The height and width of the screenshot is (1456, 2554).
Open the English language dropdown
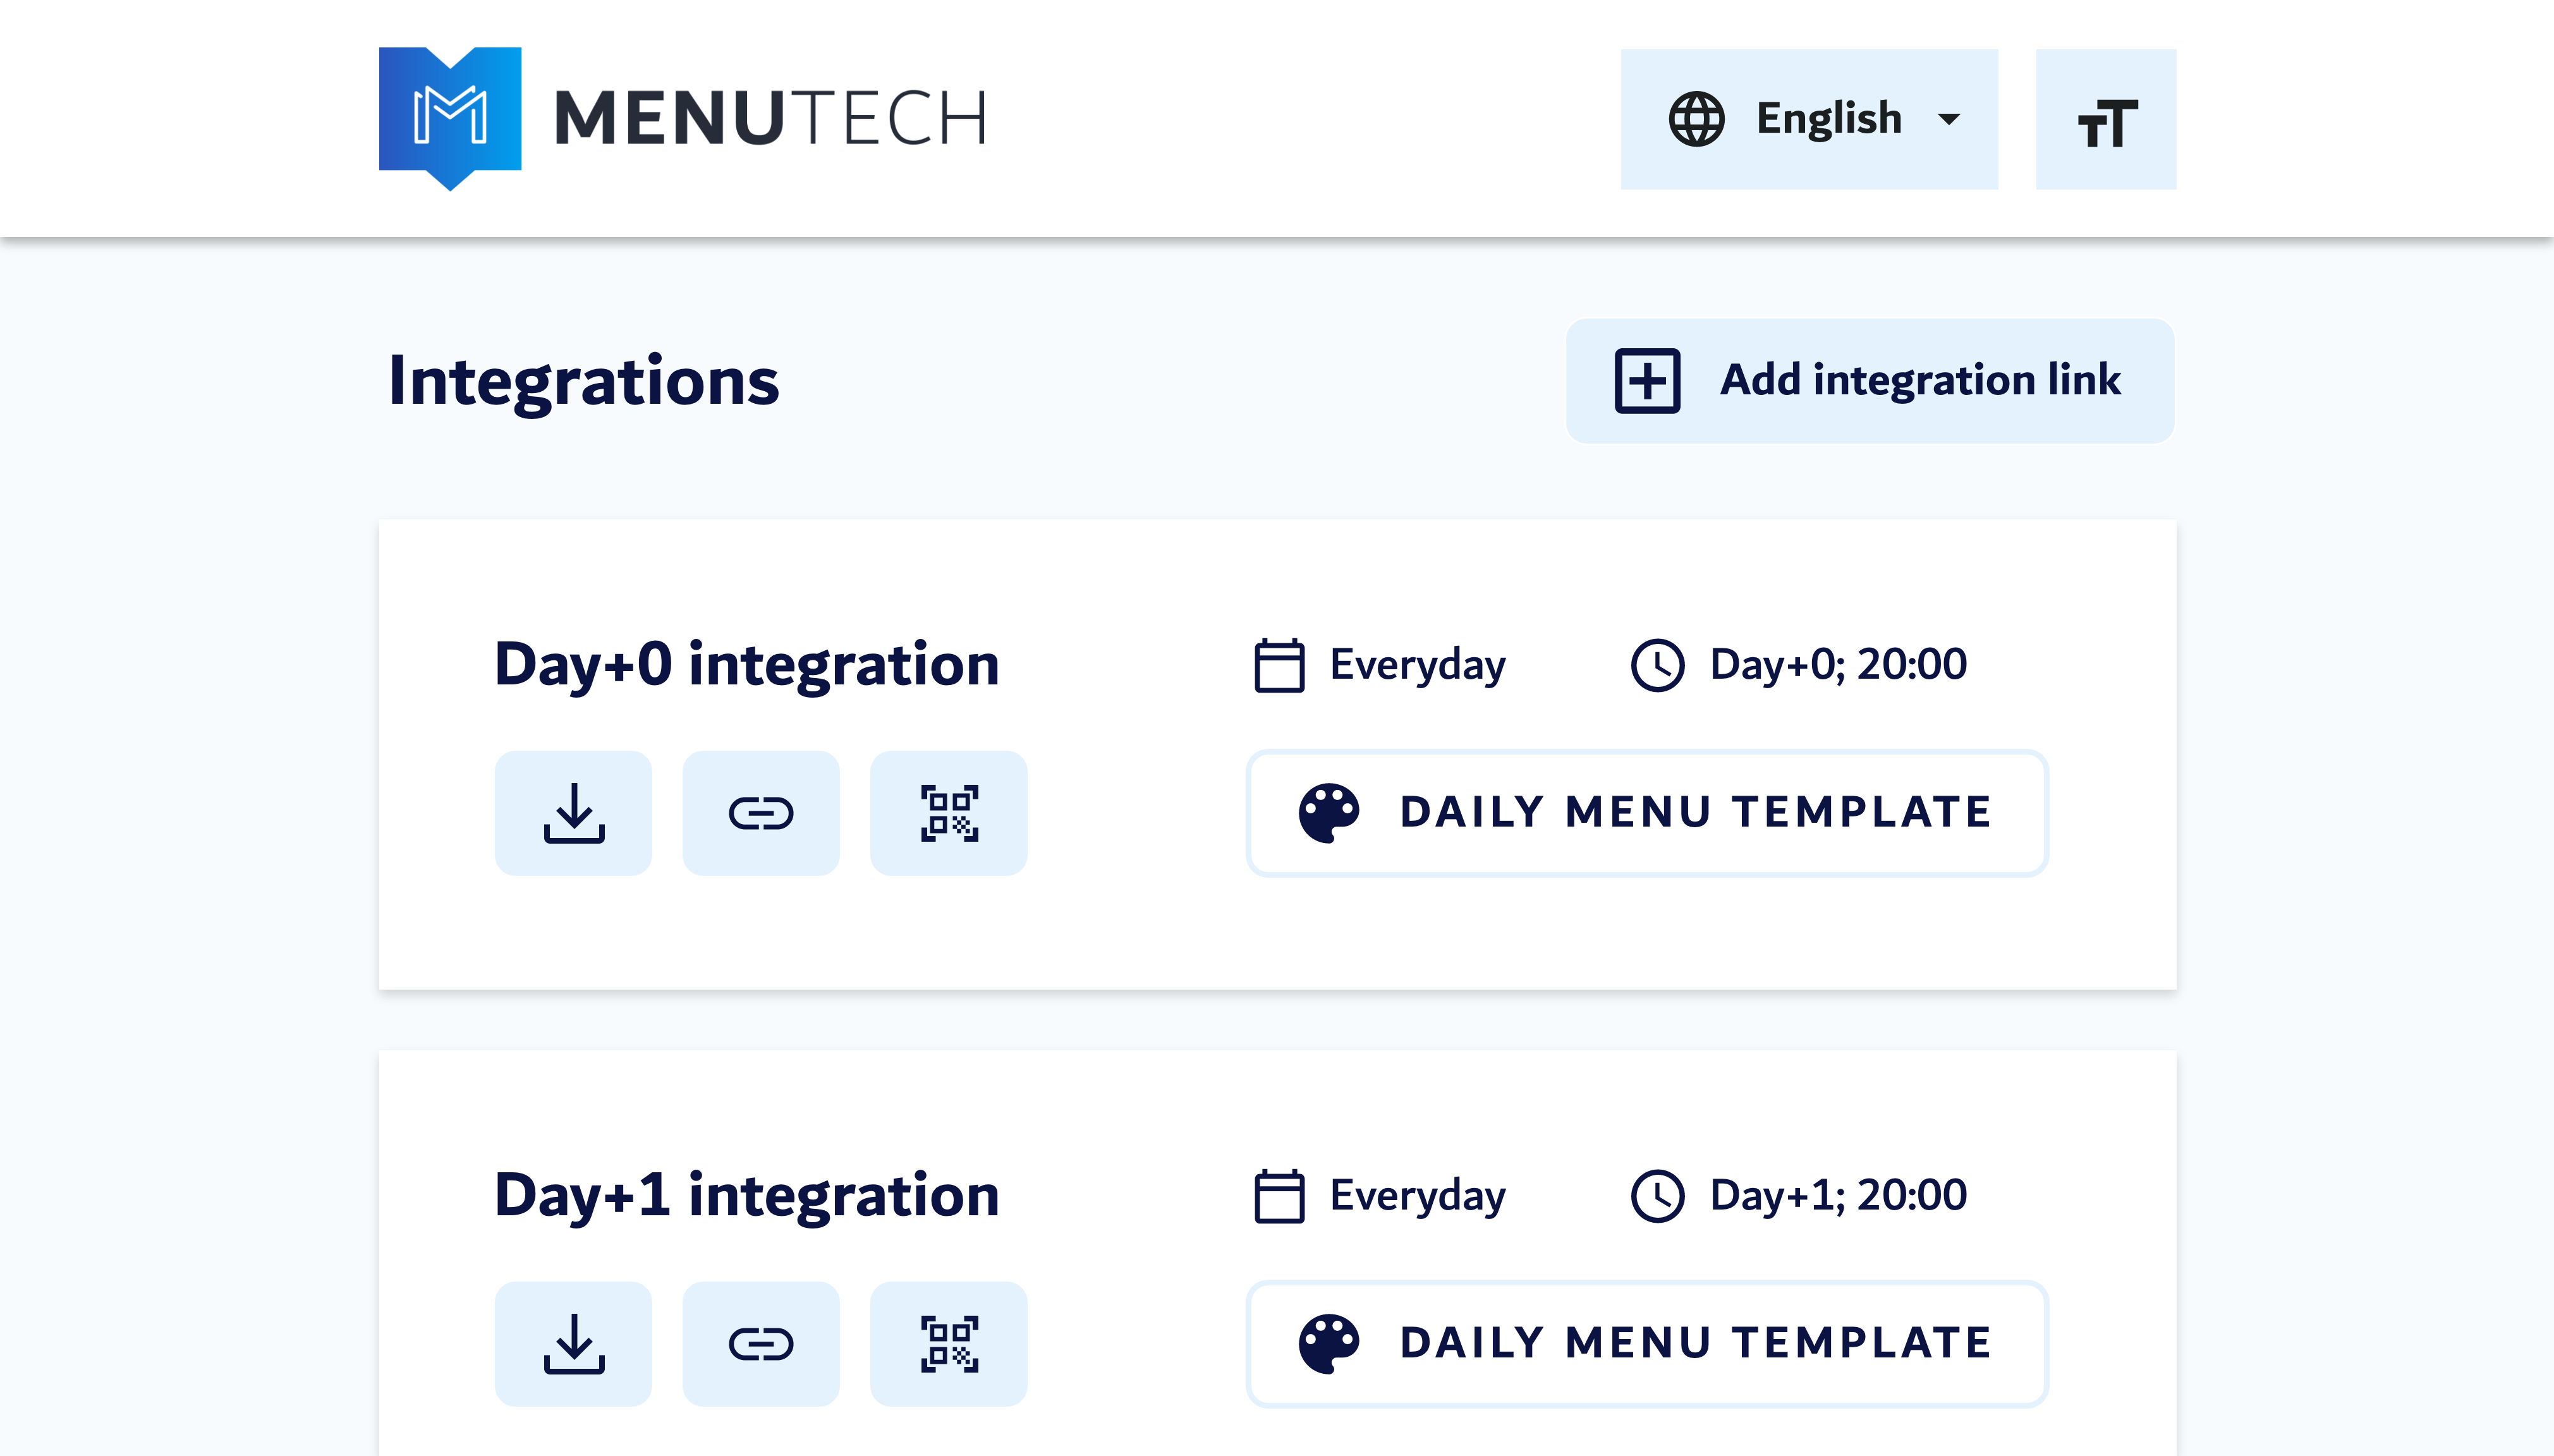click(x=1829, y=117)
